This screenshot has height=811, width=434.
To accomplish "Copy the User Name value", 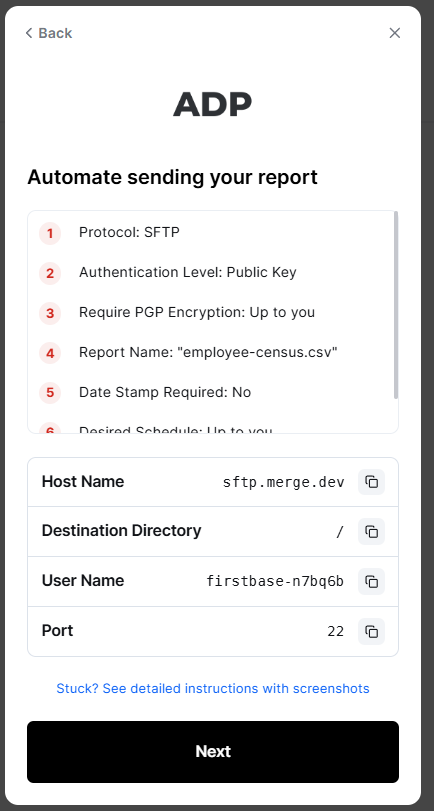I will tap(371, 582).
